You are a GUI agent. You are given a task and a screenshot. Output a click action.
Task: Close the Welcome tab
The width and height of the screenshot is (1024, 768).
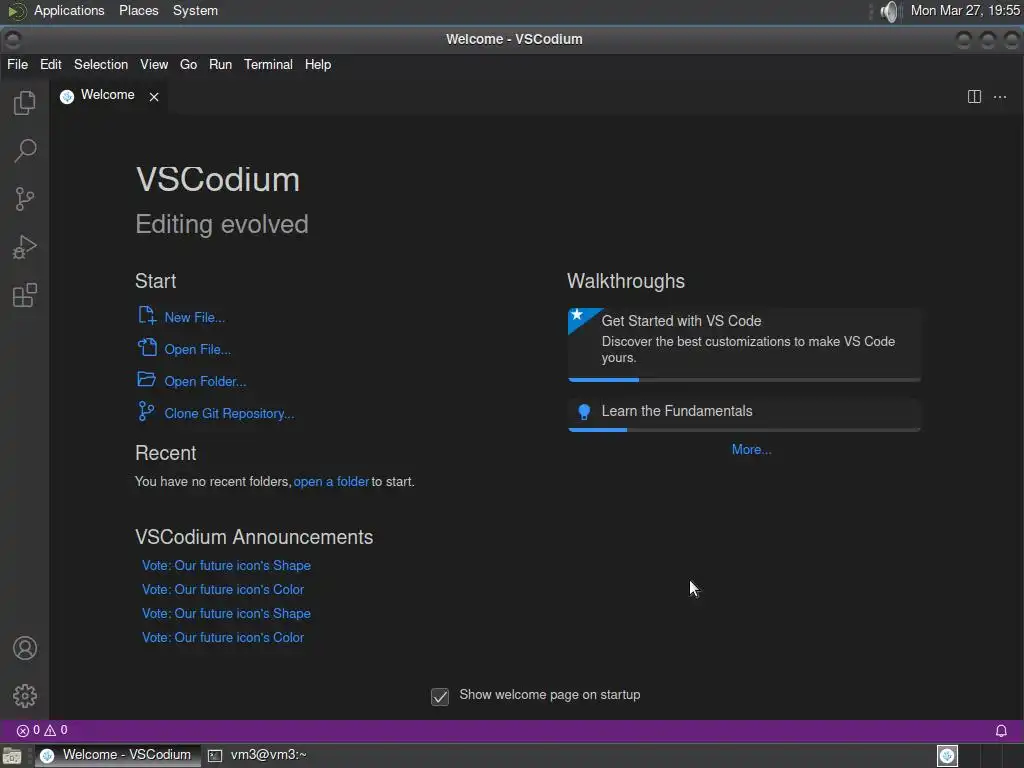click(x=153, y=97)
